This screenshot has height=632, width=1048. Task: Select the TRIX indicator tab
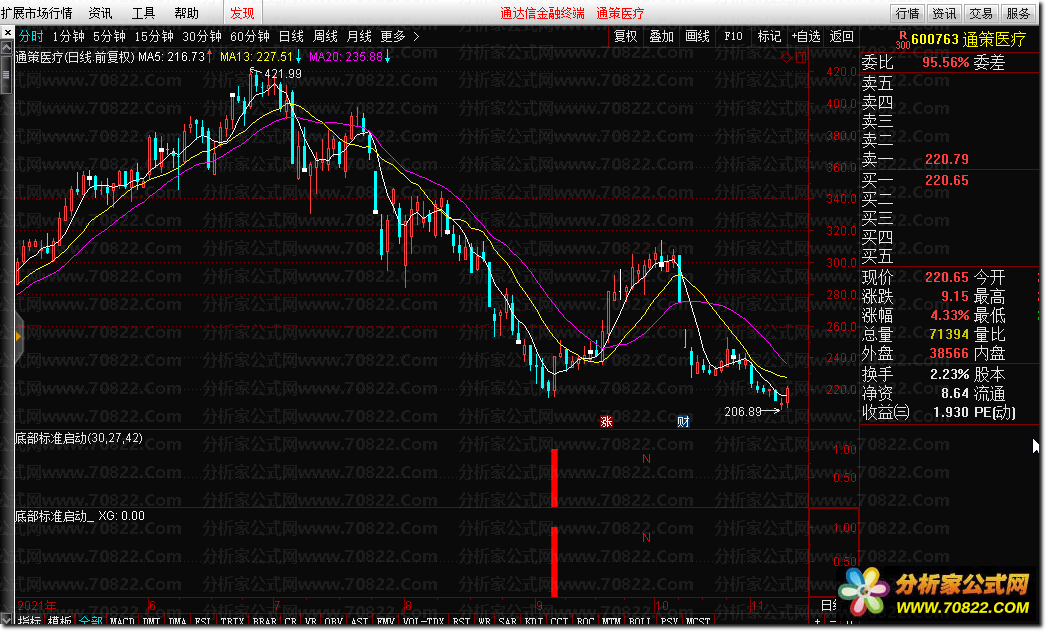[x=232, y=621]
